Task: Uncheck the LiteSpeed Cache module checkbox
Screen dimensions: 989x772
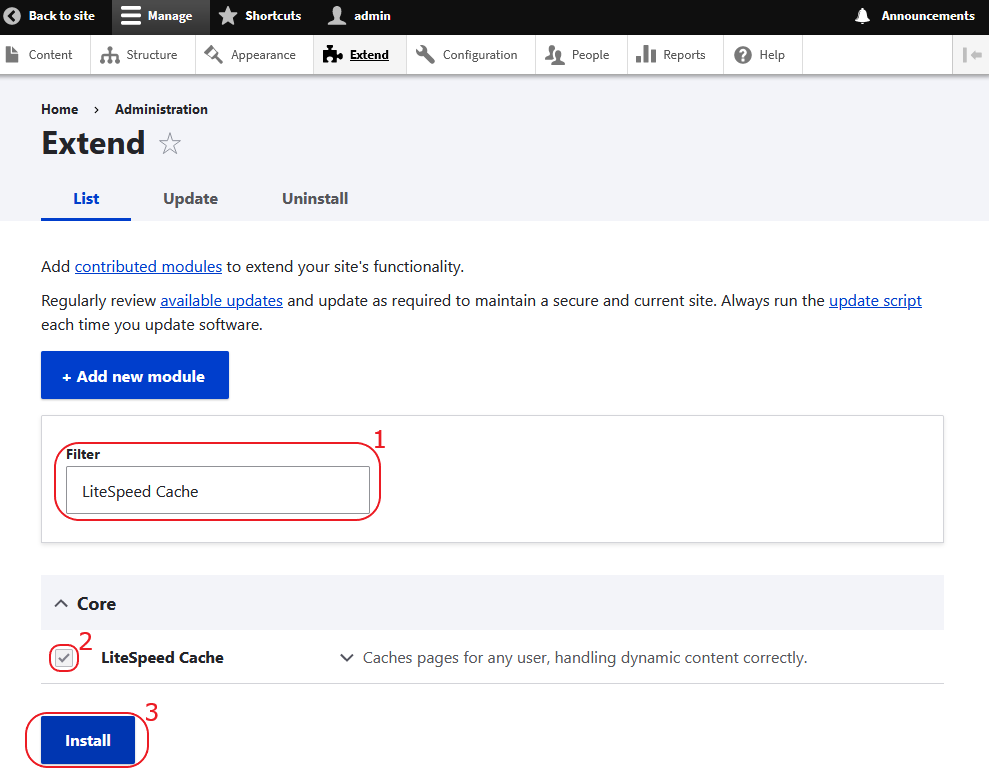Action: pyautogui.click(x=64, y=658)
